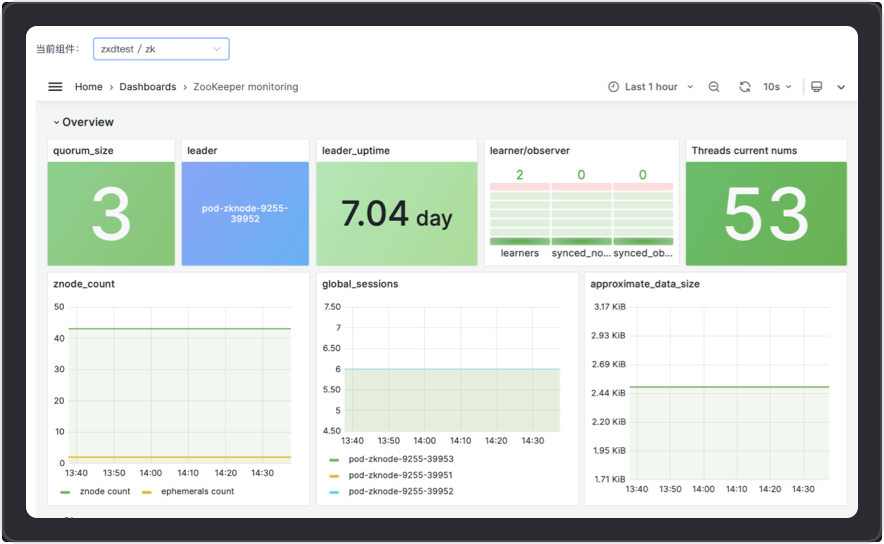Open the Last 1 hour time picker
Viewport: 884px width, 544px height.
click(x=651, y=87)
